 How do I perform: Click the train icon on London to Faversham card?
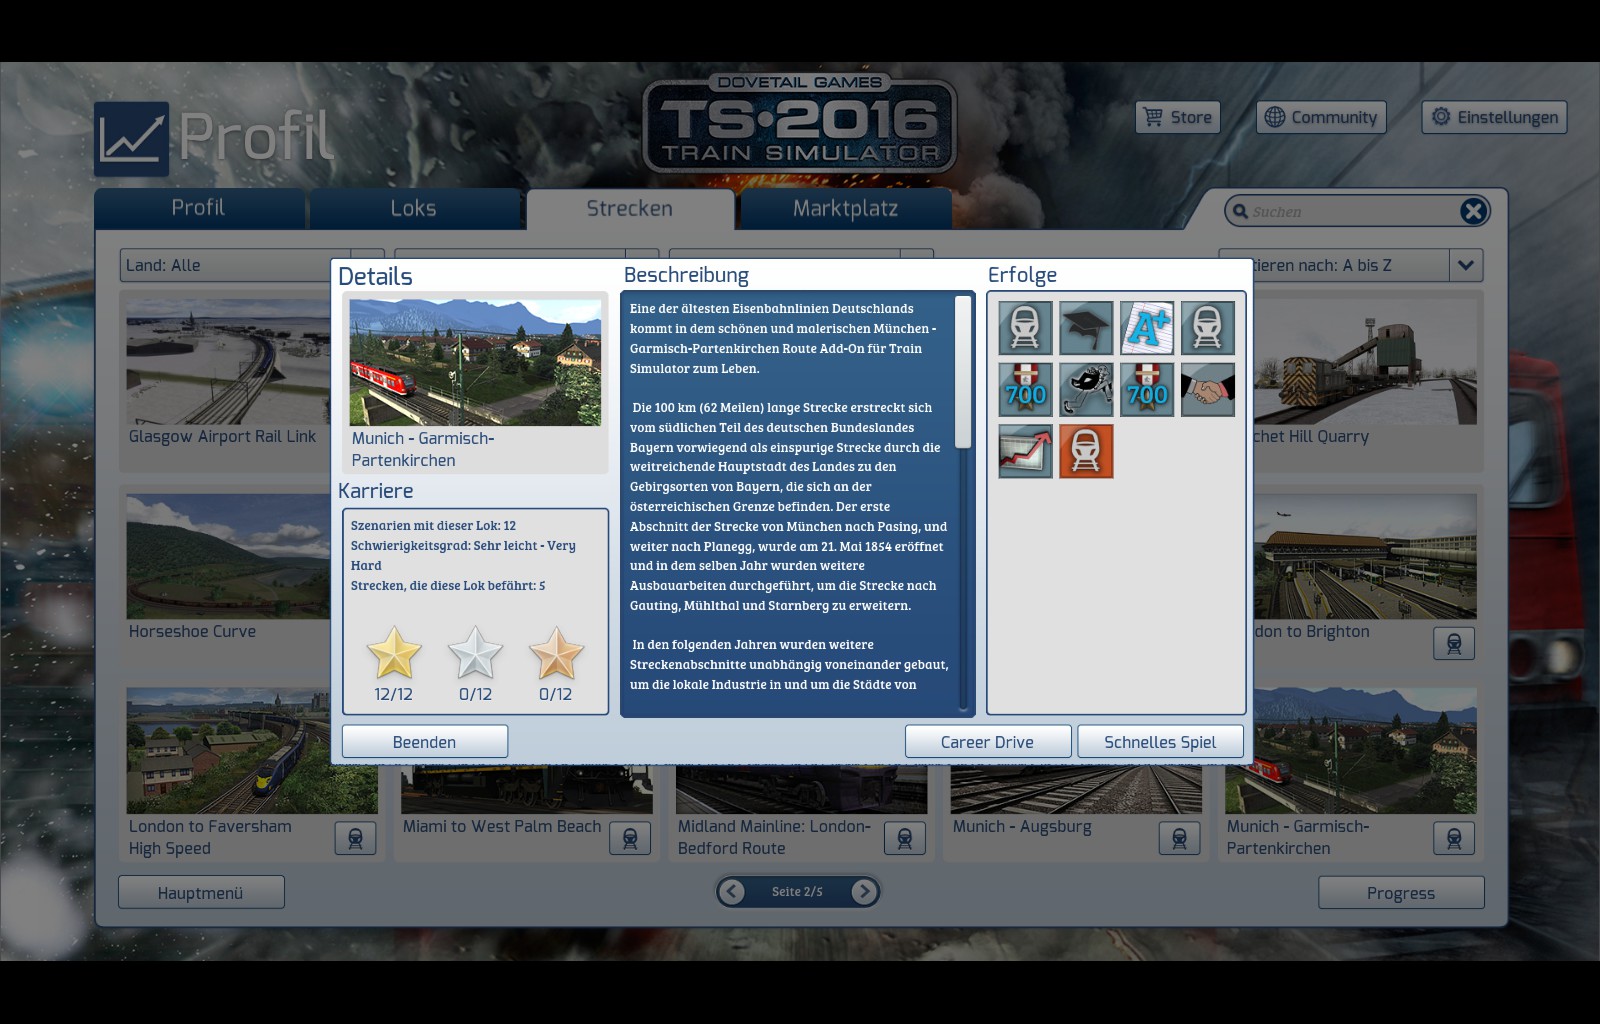(355, 838)
